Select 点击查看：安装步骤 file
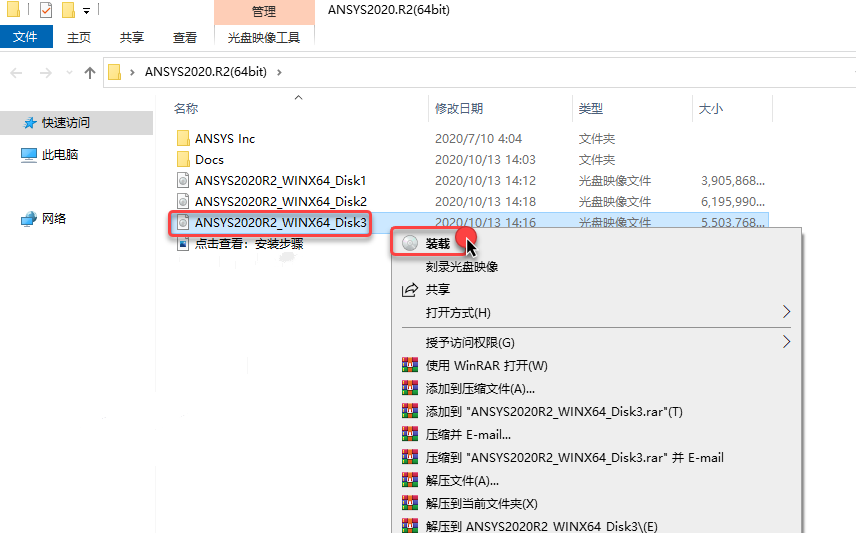Image resolution: width=856 pixels, height=533 pixels. (249, 244)
